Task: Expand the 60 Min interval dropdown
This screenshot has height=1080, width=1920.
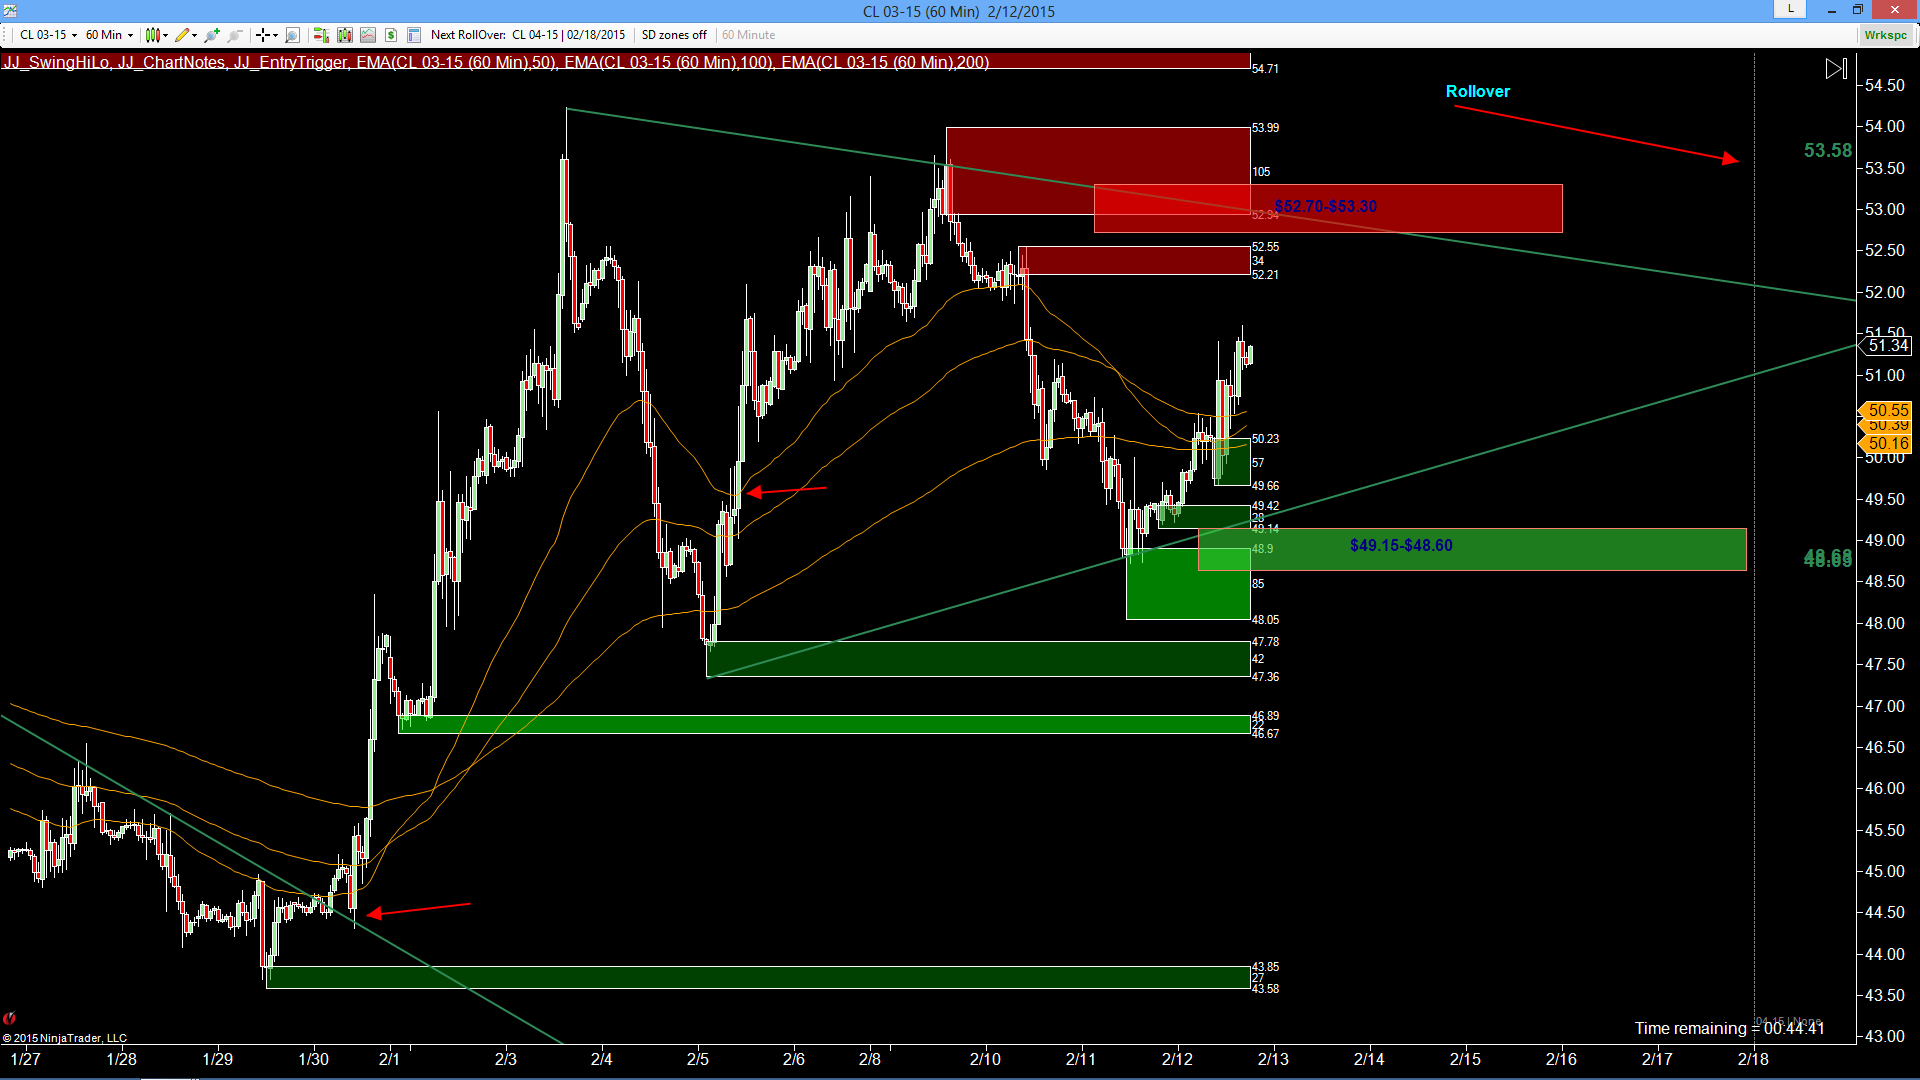Action: point(109,35)
